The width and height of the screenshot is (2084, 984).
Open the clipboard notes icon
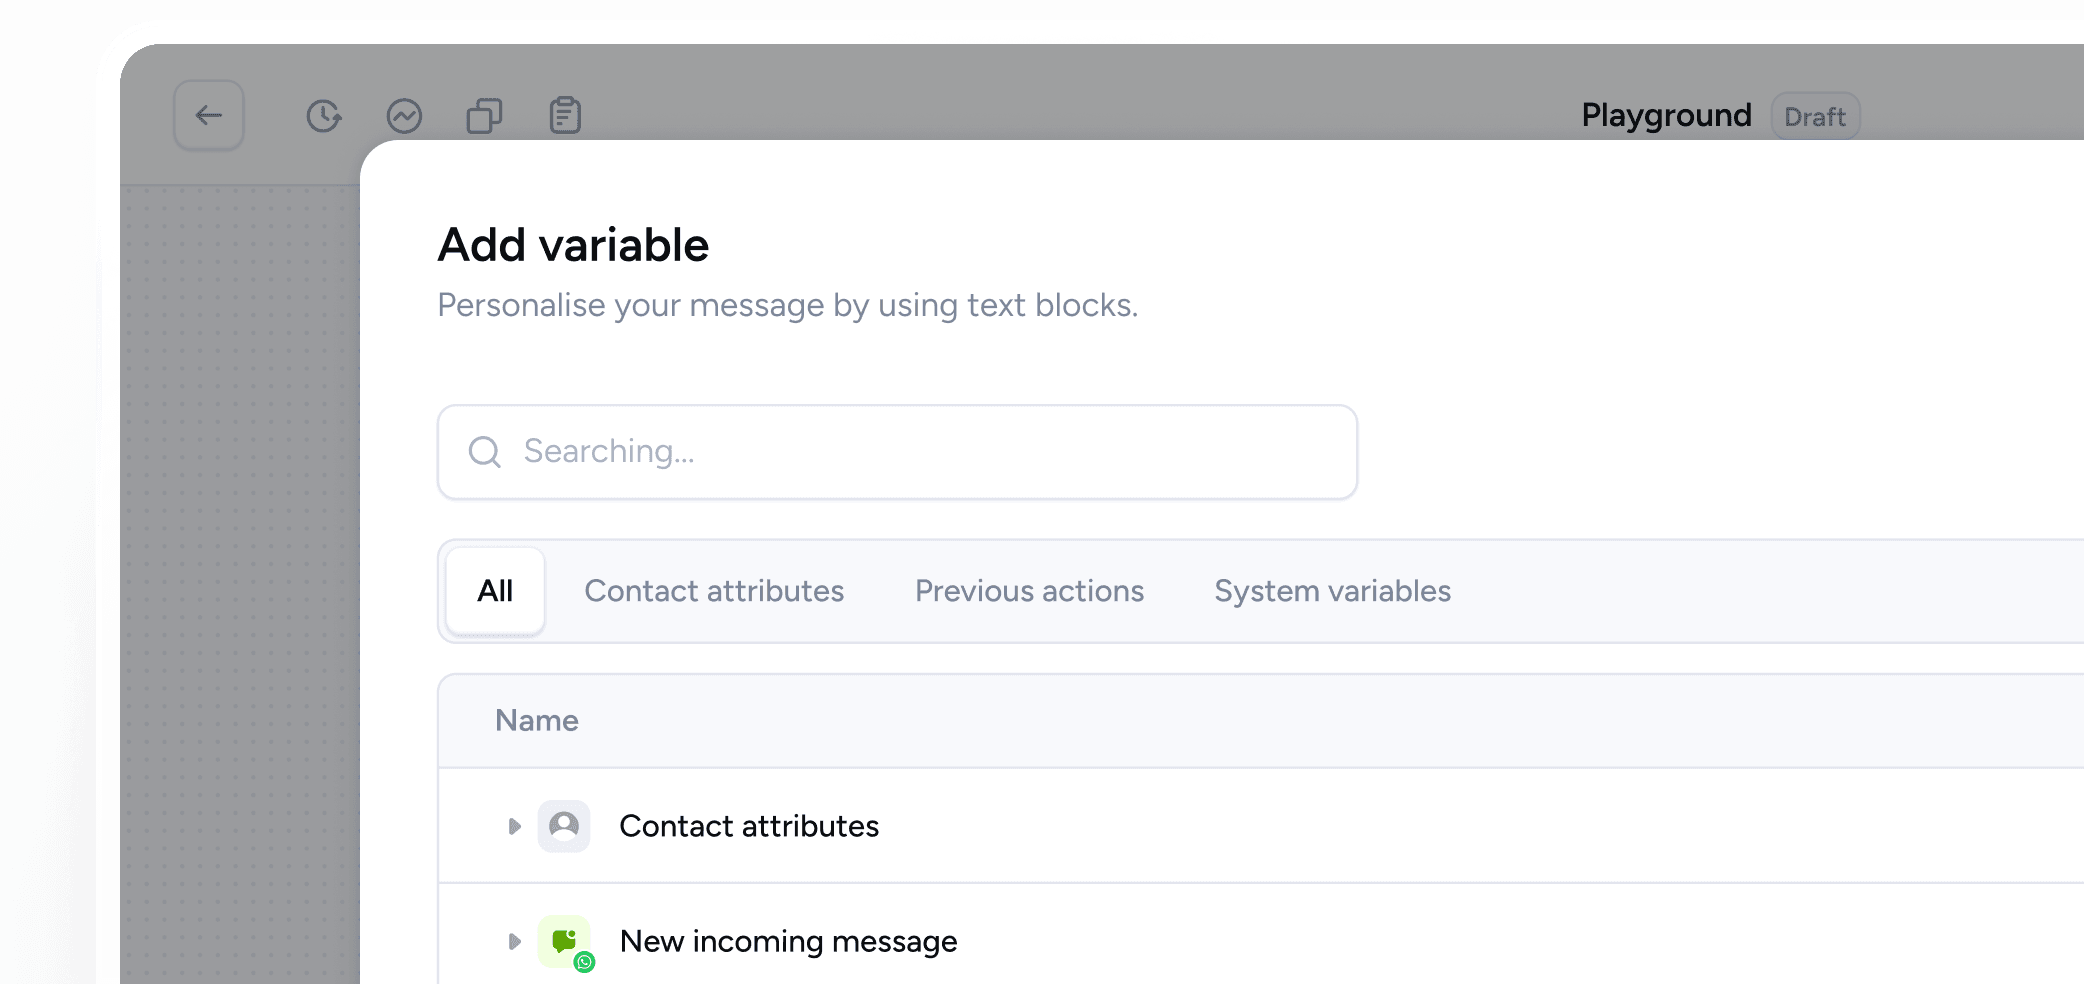click(x=565, y=116)
